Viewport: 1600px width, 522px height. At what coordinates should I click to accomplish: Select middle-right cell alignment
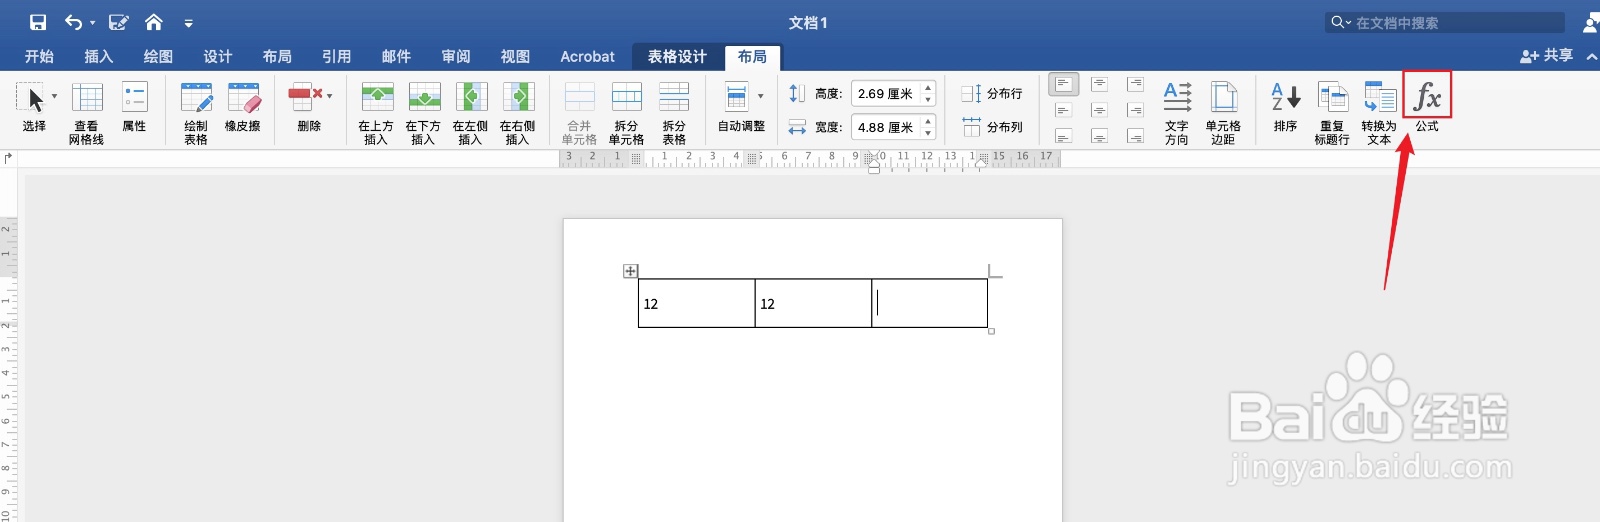tap(1135, 110)
